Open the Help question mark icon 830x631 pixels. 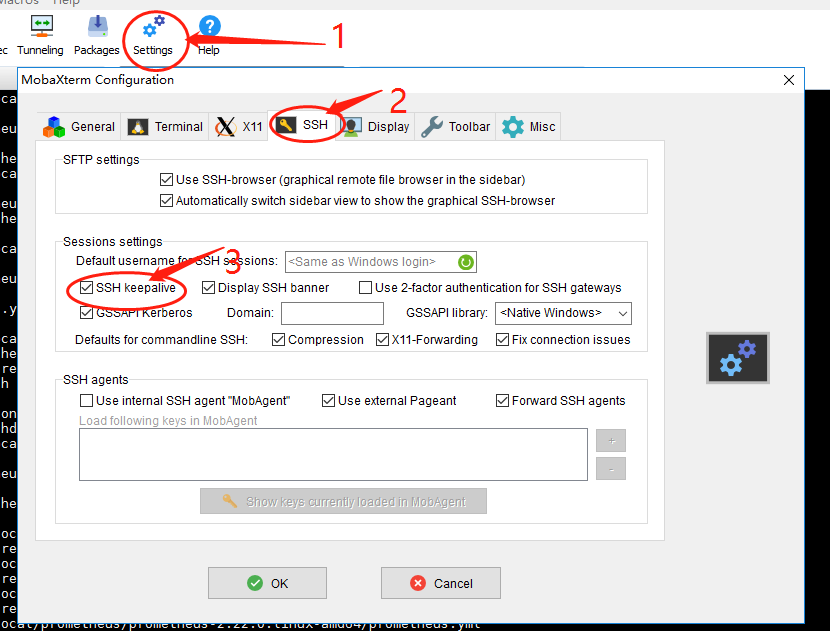pos(209,35)
